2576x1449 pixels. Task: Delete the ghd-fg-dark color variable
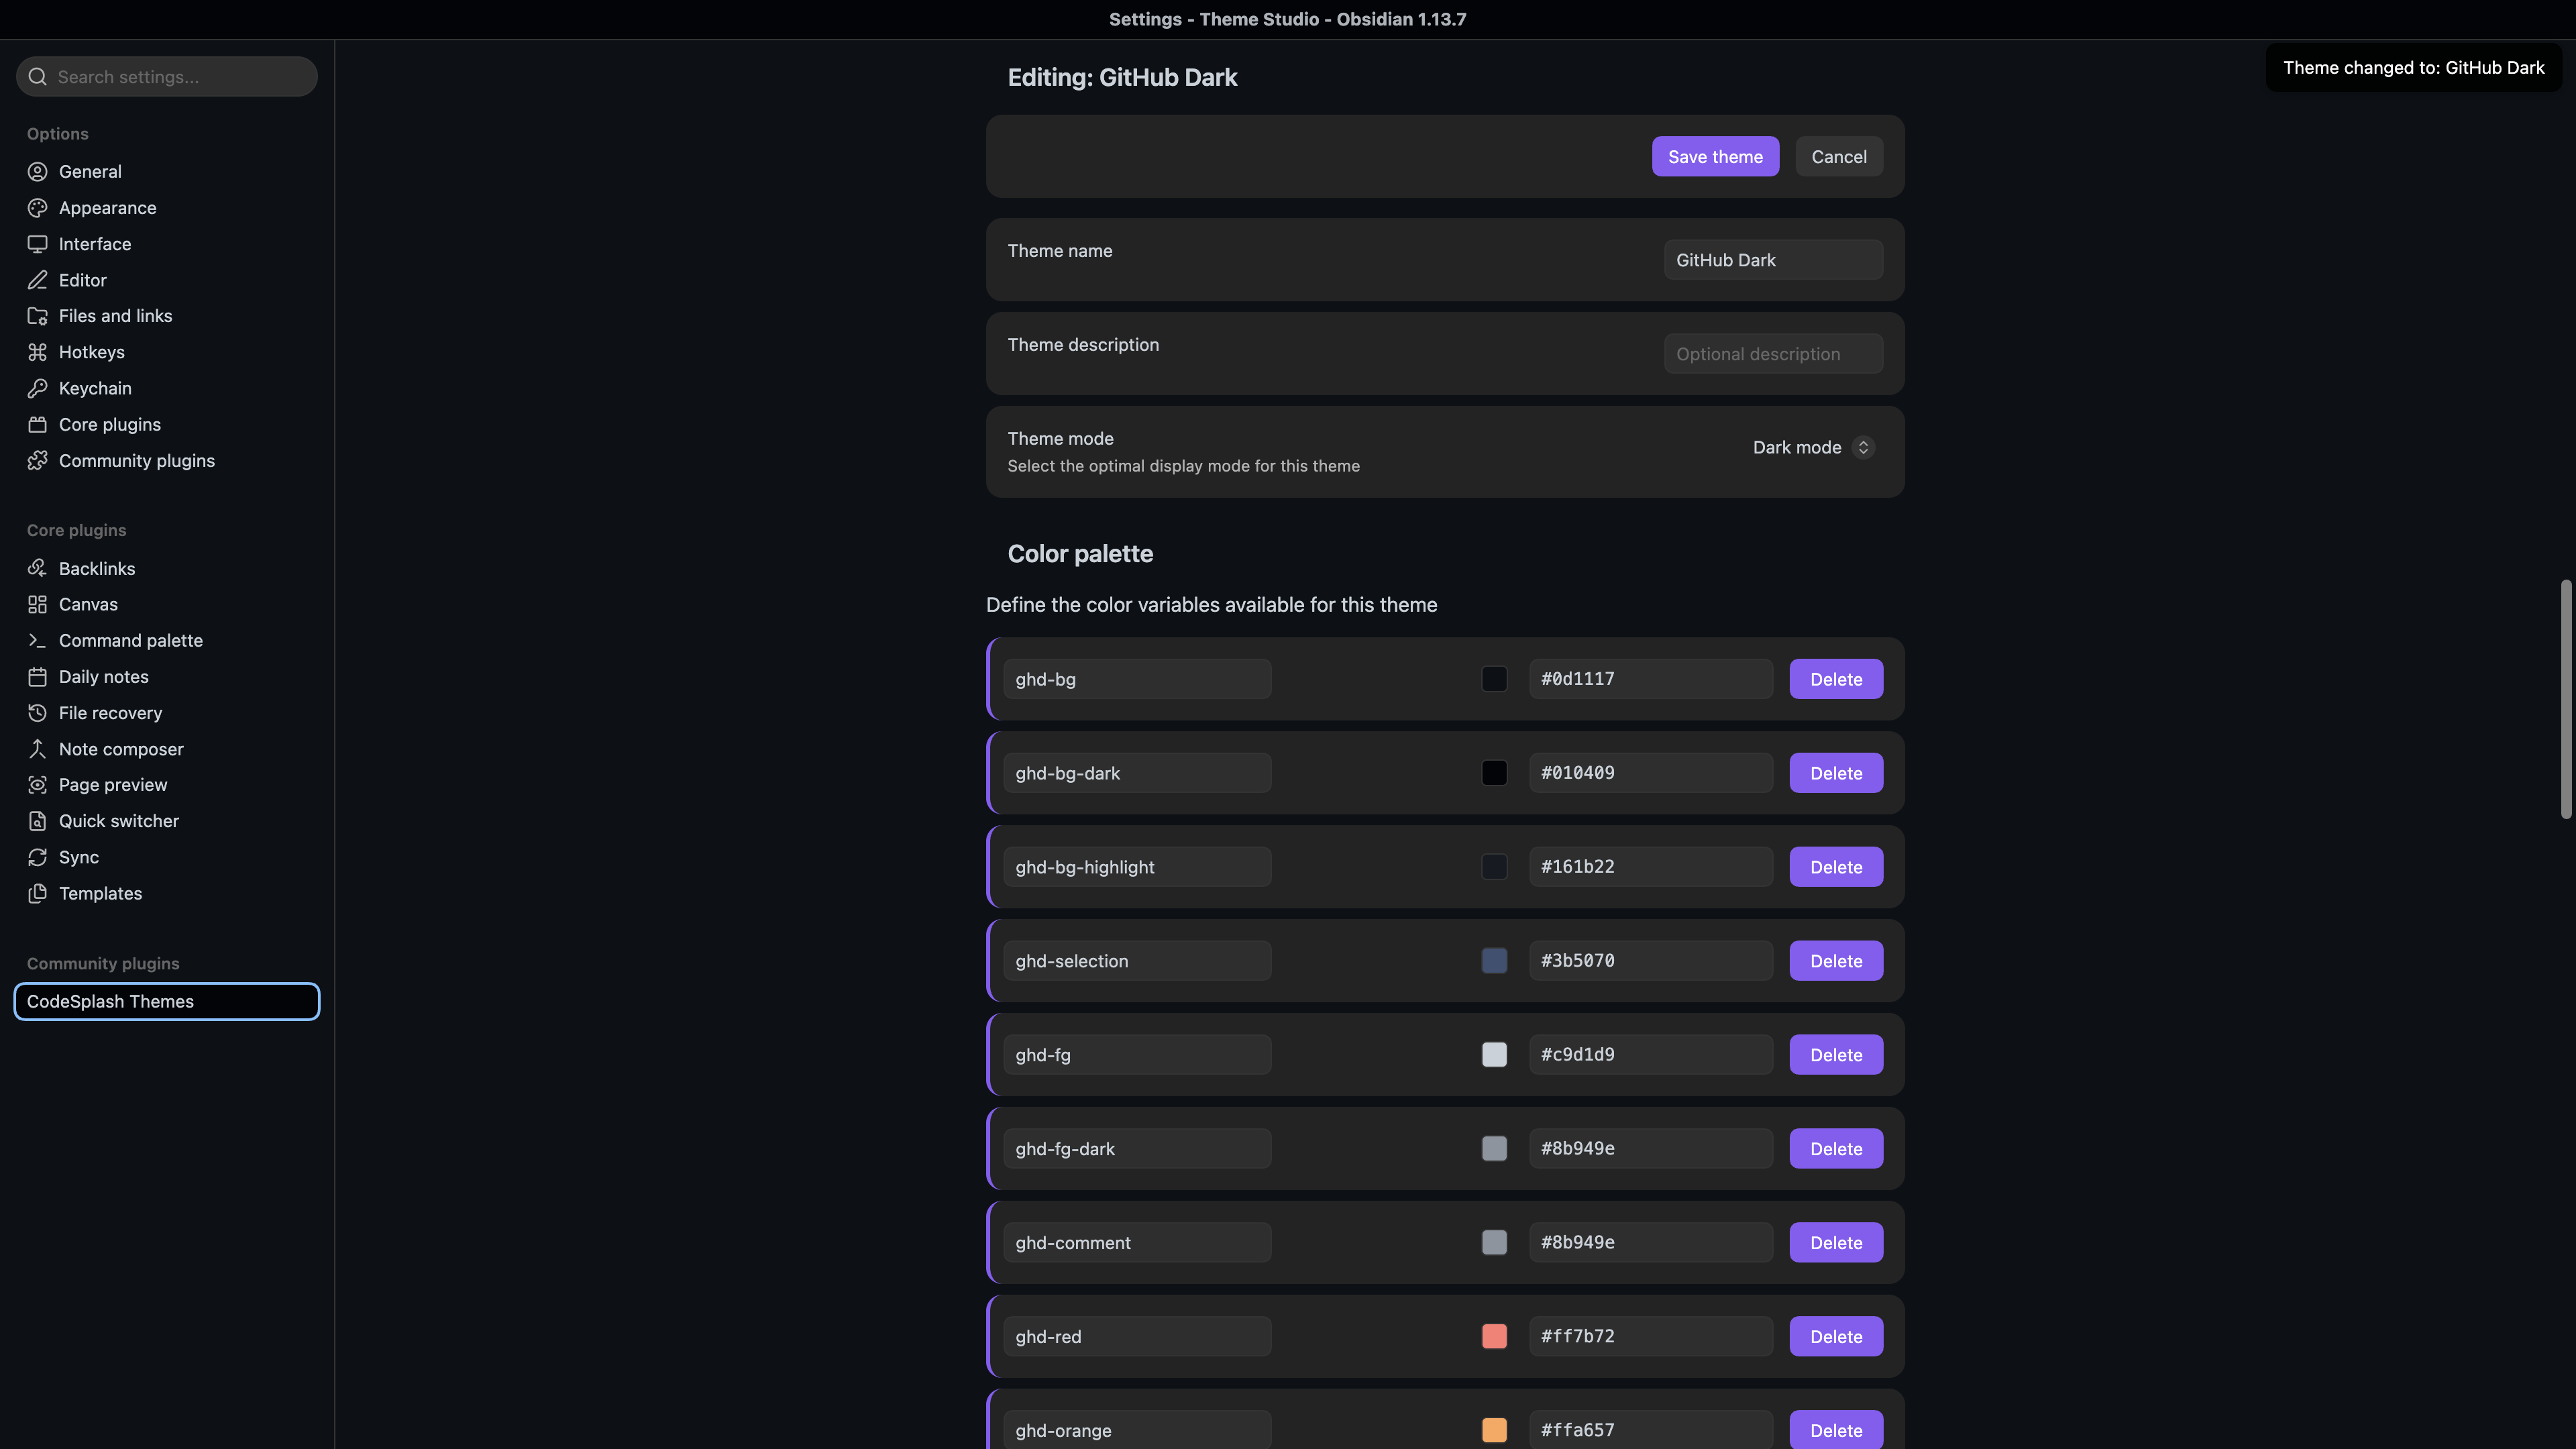1836,1148
